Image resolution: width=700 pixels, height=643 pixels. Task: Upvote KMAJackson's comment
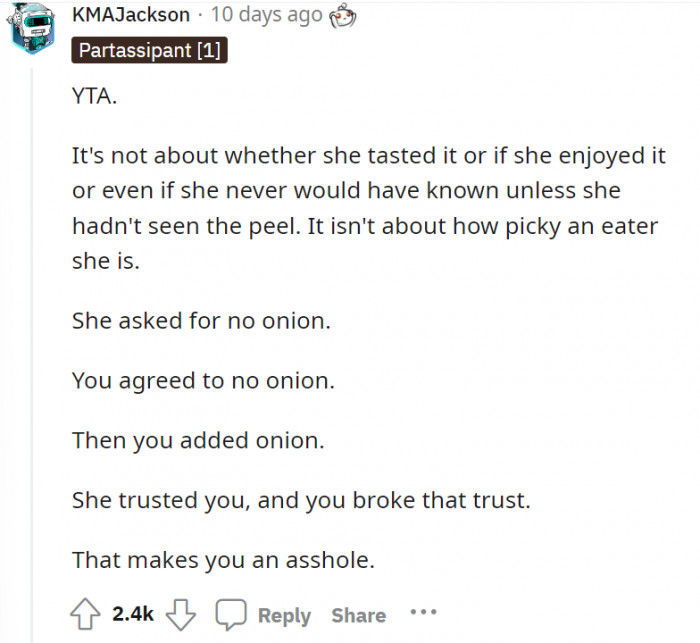point(85,613)
